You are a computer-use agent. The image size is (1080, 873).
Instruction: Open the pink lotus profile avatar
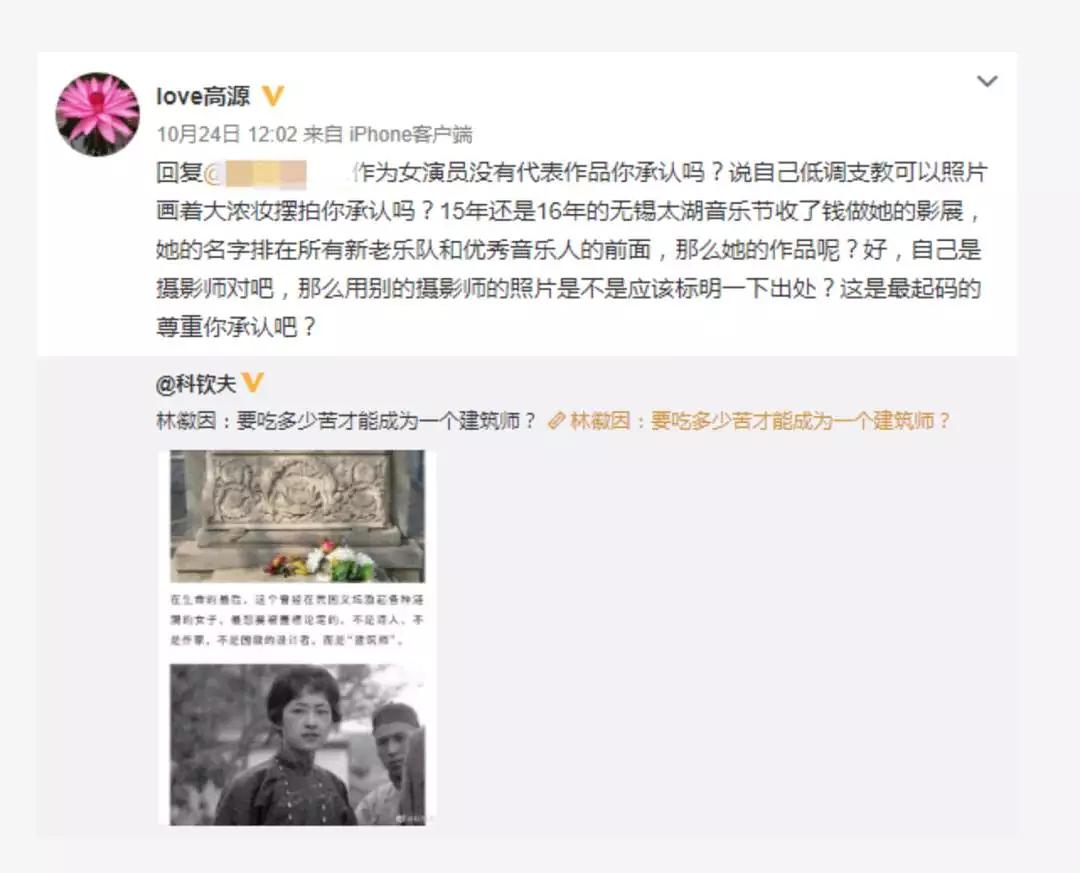[97, 114]
